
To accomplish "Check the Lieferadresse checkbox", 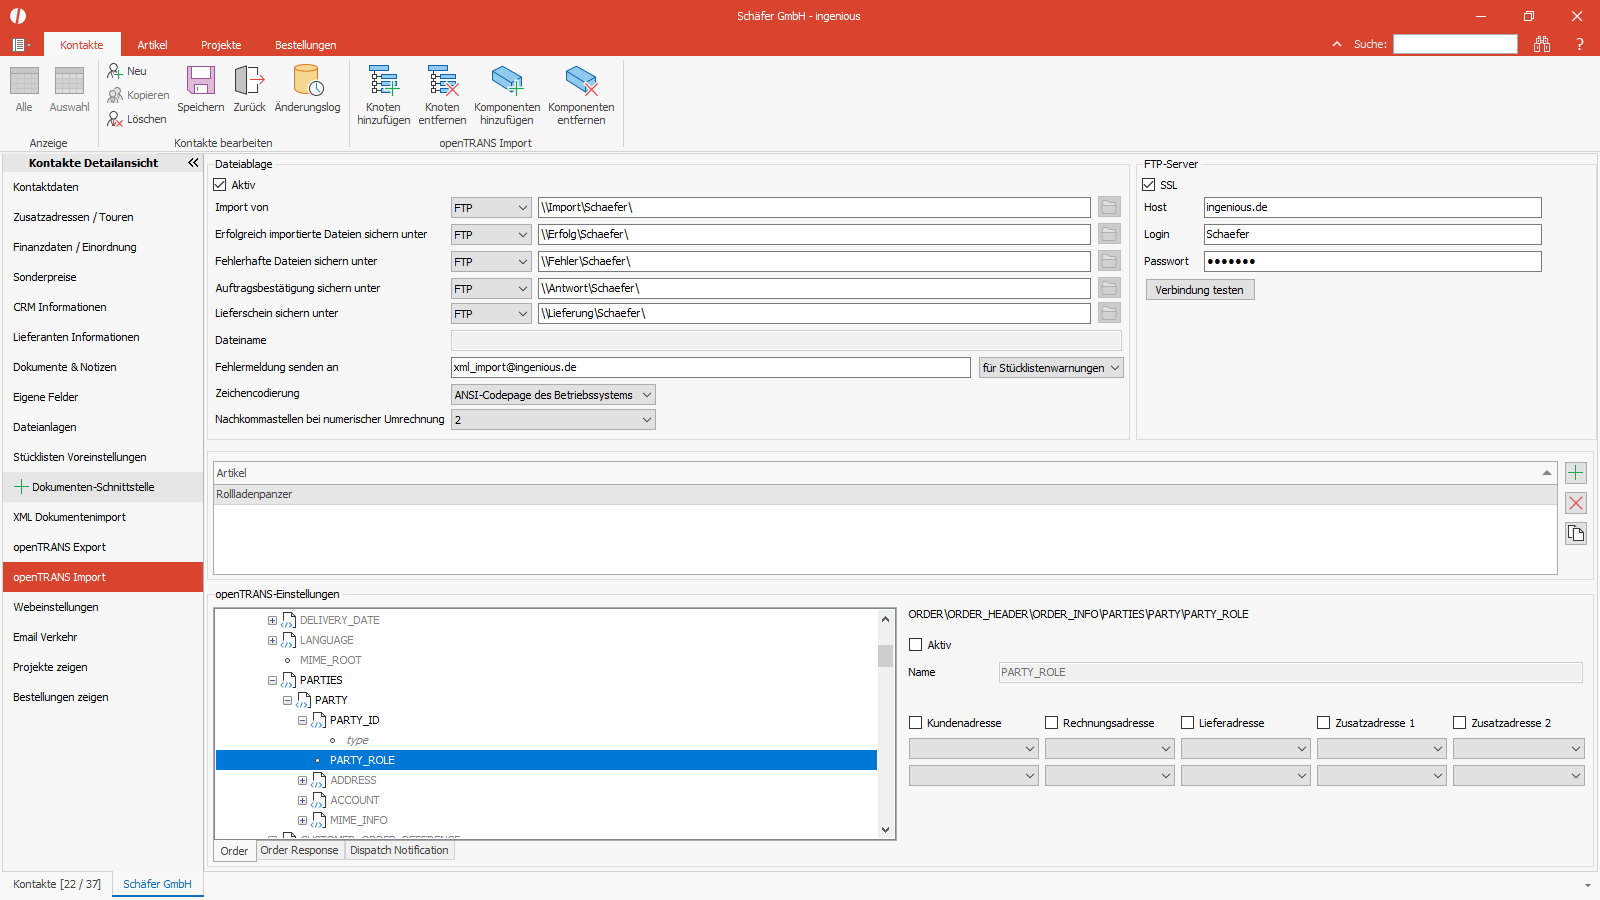I will [x=1187, y=723].
